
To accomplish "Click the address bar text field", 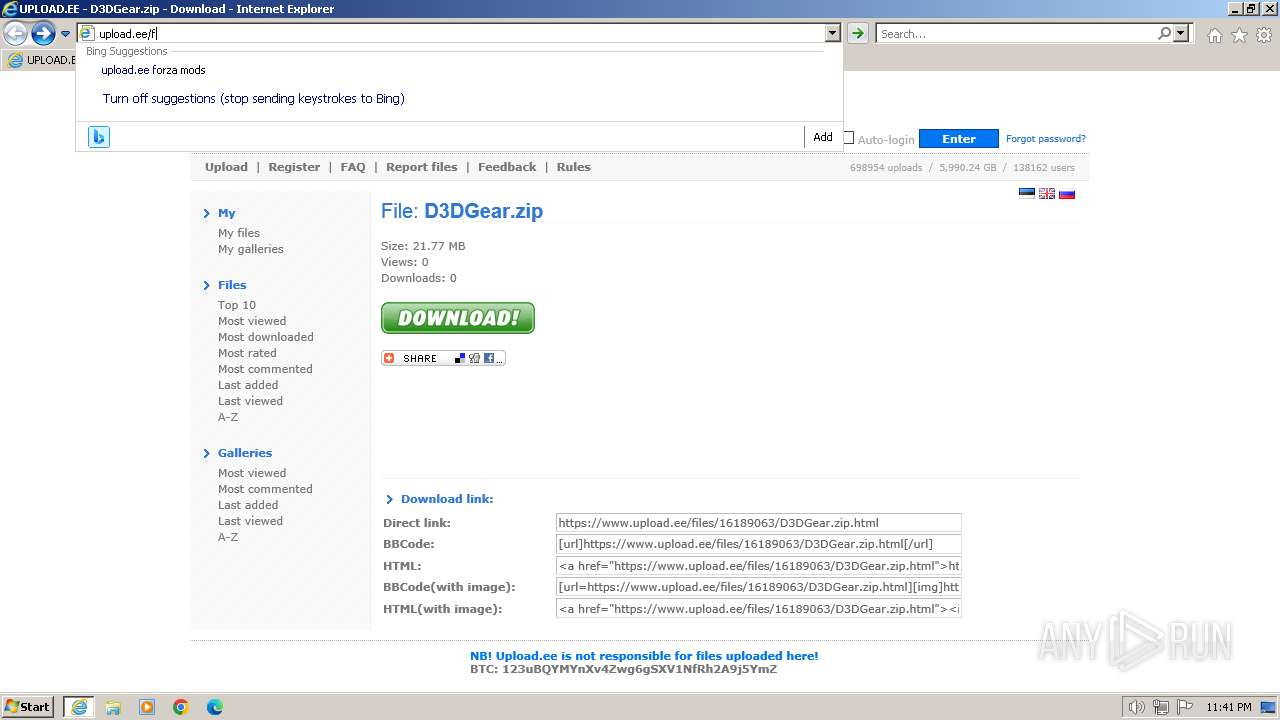I will pyautogui.click(x=451, y=34).
